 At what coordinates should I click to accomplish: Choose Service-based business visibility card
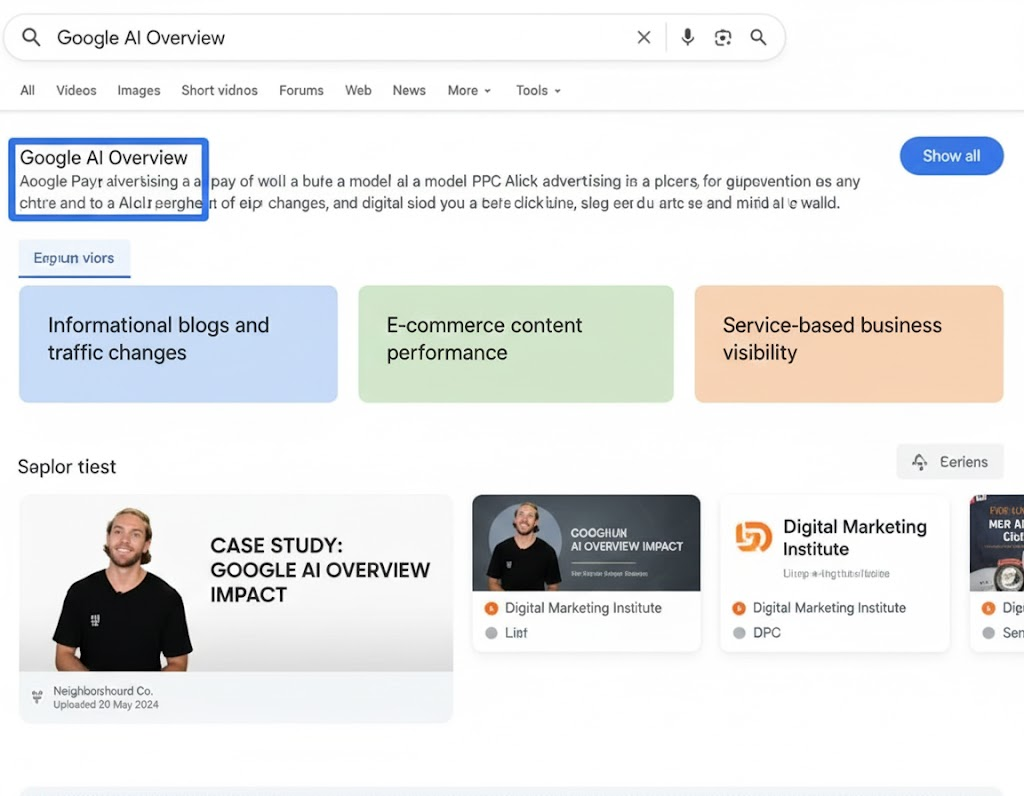[x=848, y=344]
